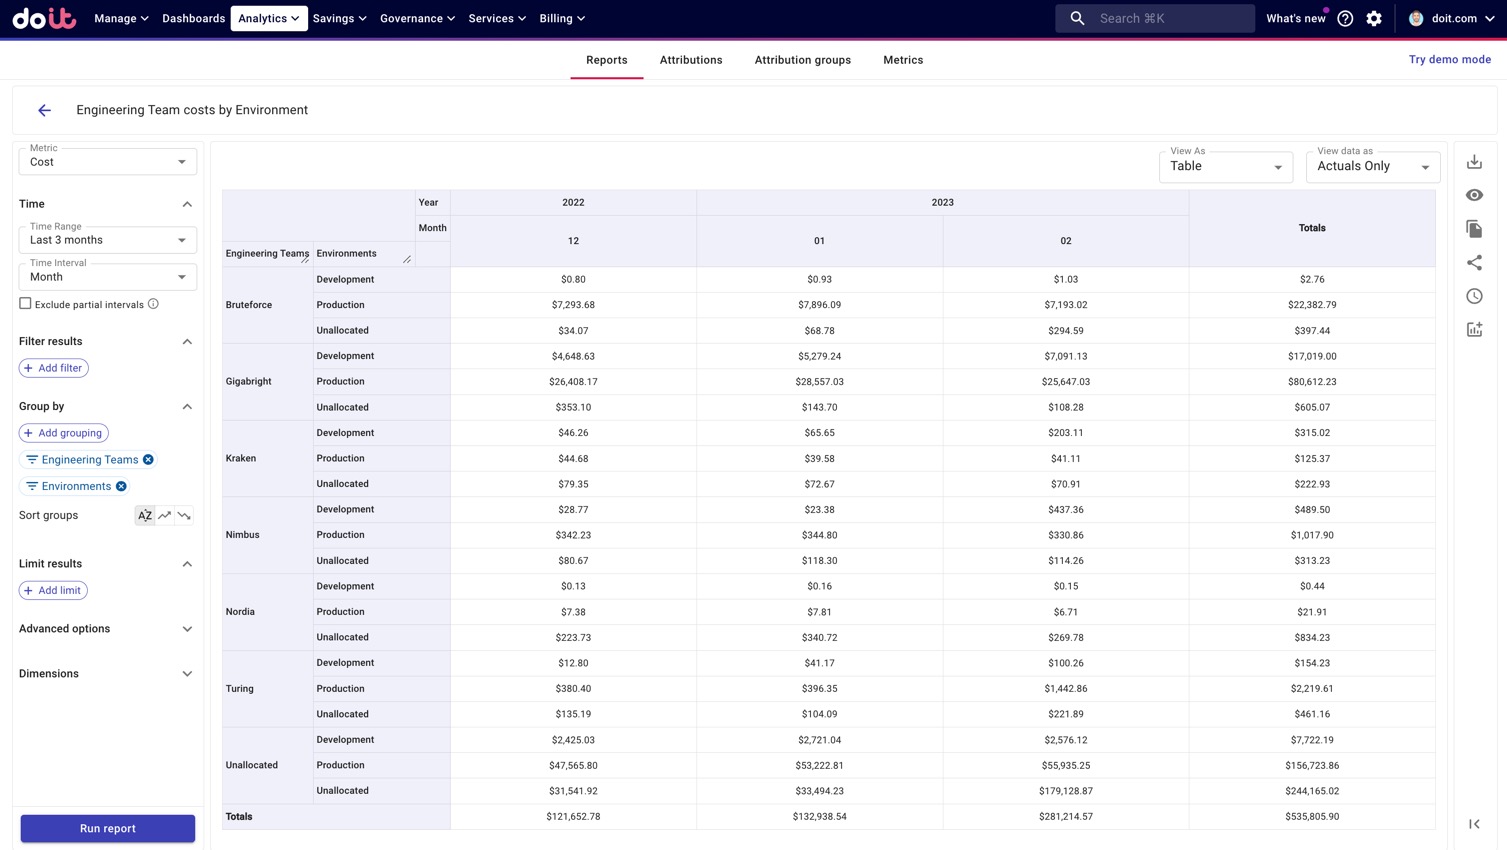Expand the Advanced options section

107,629
